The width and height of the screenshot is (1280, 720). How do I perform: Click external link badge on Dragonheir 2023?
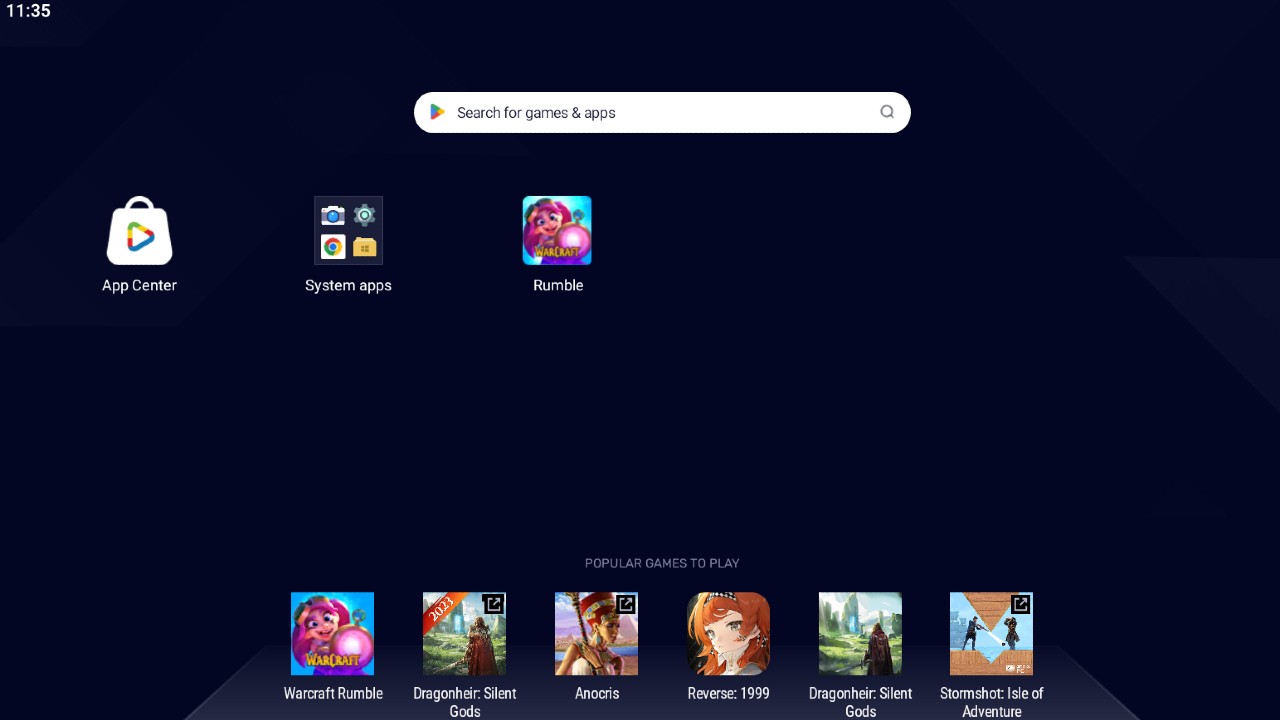point(494,604)
